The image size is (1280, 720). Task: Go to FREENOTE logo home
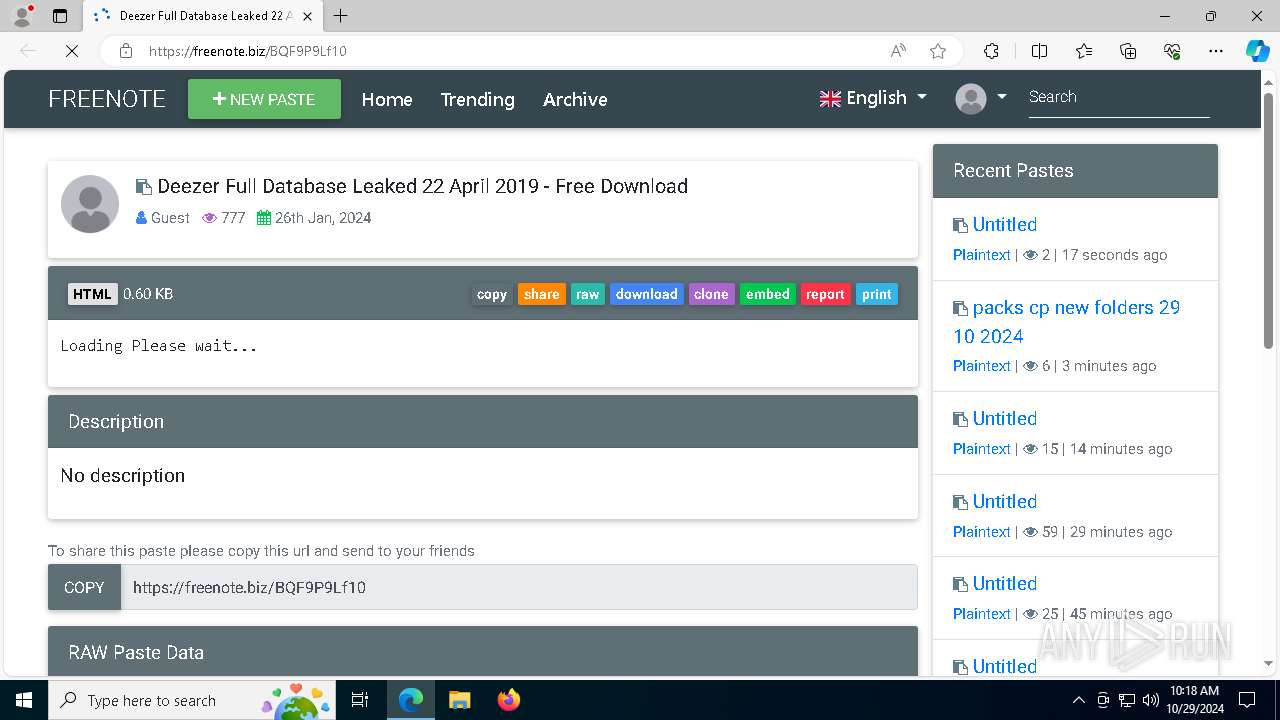[x=107, y=99]
